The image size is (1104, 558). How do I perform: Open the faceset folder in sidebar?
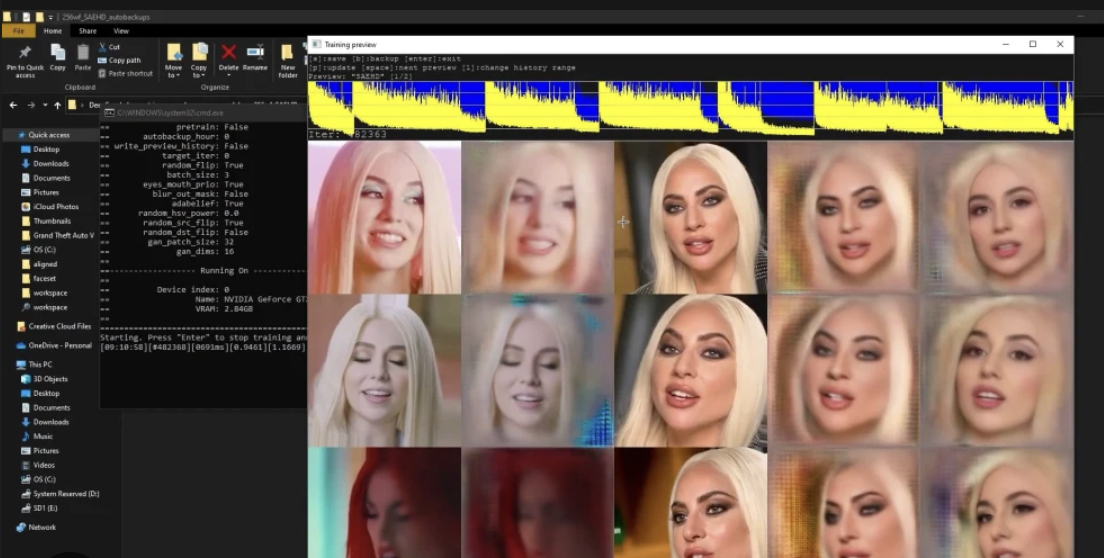pyautogui.click(x=38, y=279)
